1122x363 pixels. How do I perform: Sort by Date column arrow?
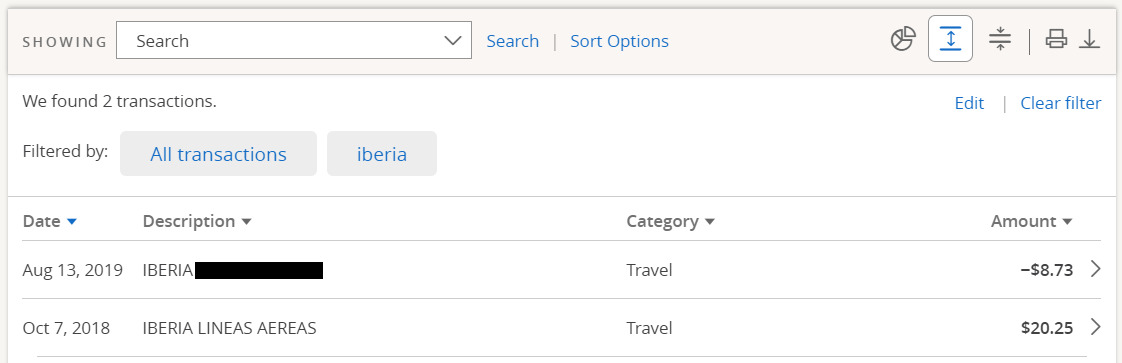click(72, 222)
